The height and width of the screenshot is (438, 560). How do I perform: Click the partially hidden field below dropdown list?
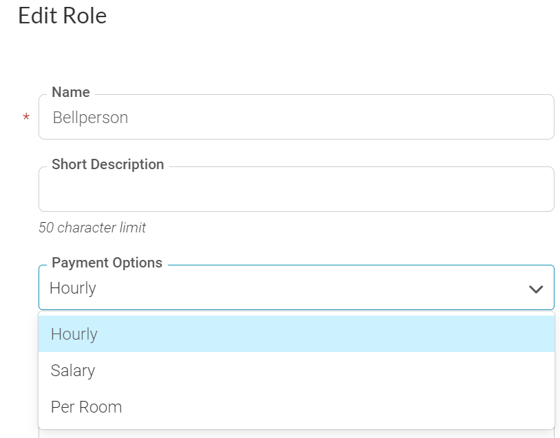point(296,434)
